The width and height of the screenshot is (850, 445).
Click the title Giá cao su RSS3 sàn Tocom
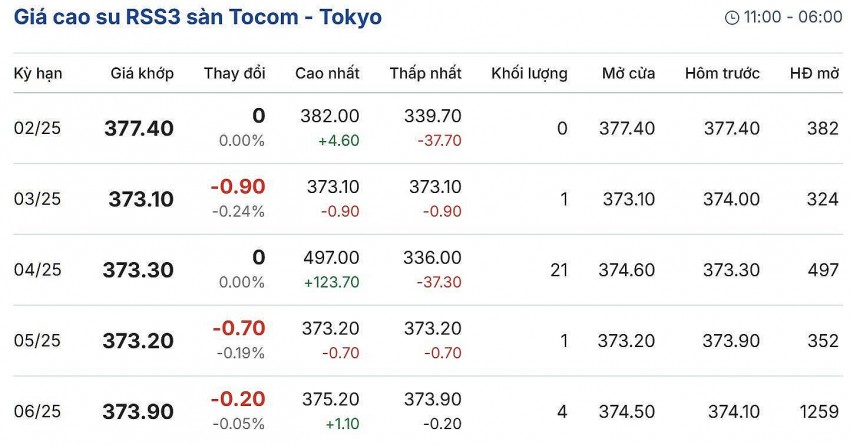tap(197, 18)
